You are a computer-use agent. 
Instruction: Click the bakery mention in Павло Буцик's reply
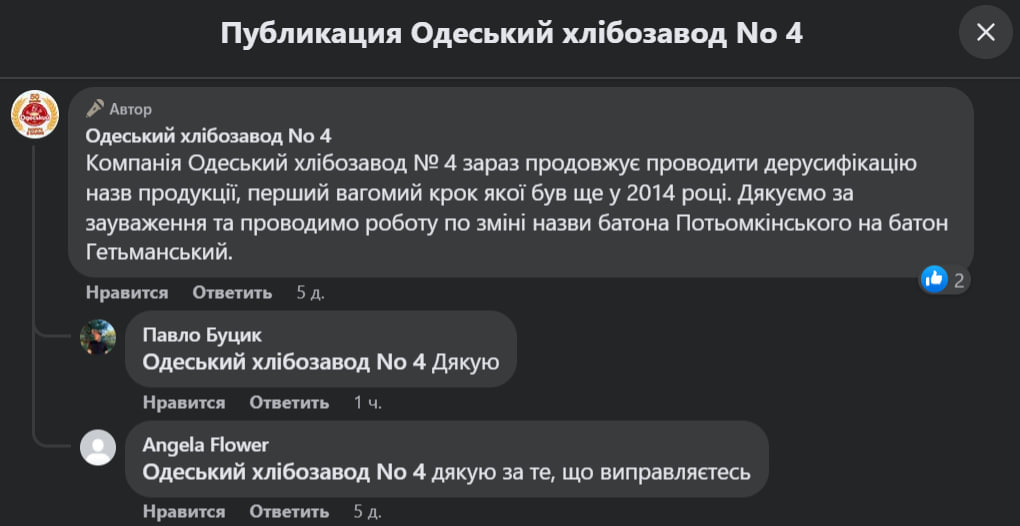click(x=284, y=362)
